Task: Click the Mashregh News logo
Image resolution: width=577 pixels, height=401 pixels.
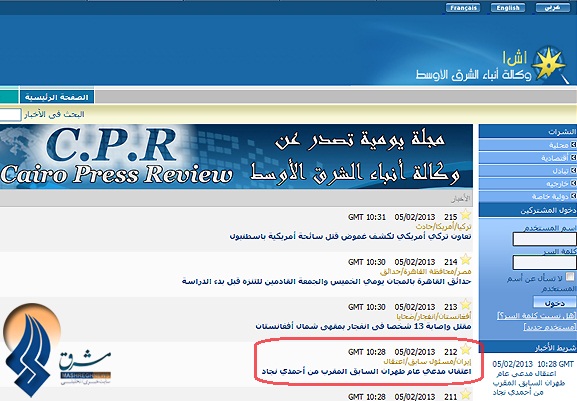Action: point(56,349)
